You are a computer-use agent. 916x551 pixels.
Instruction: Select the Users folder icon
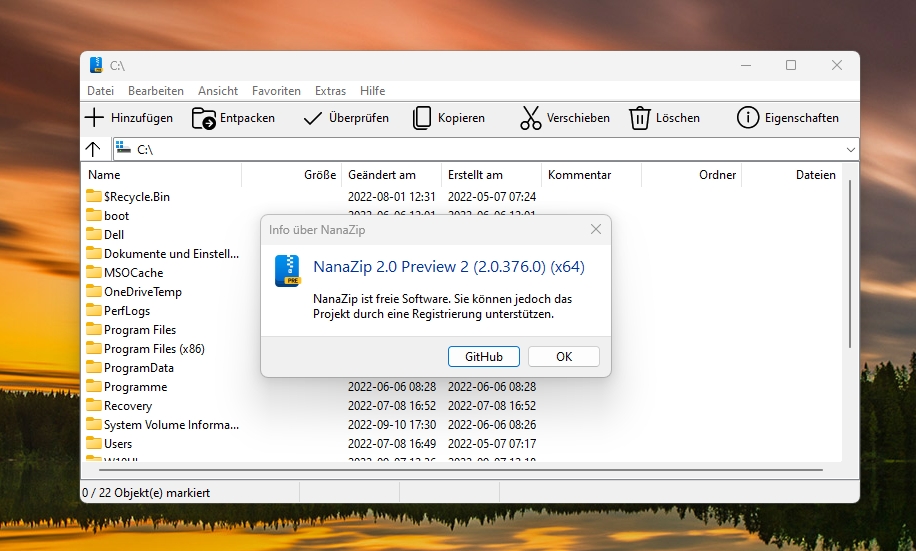[93, 443]
